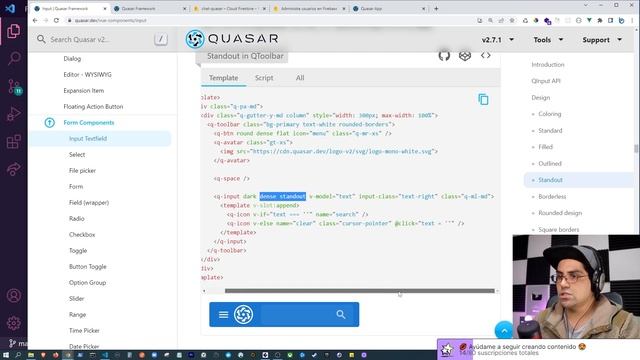Viewport: 640px width, 360px height.
Task: Jump to Outlined in contents
Action: point(550,163)
